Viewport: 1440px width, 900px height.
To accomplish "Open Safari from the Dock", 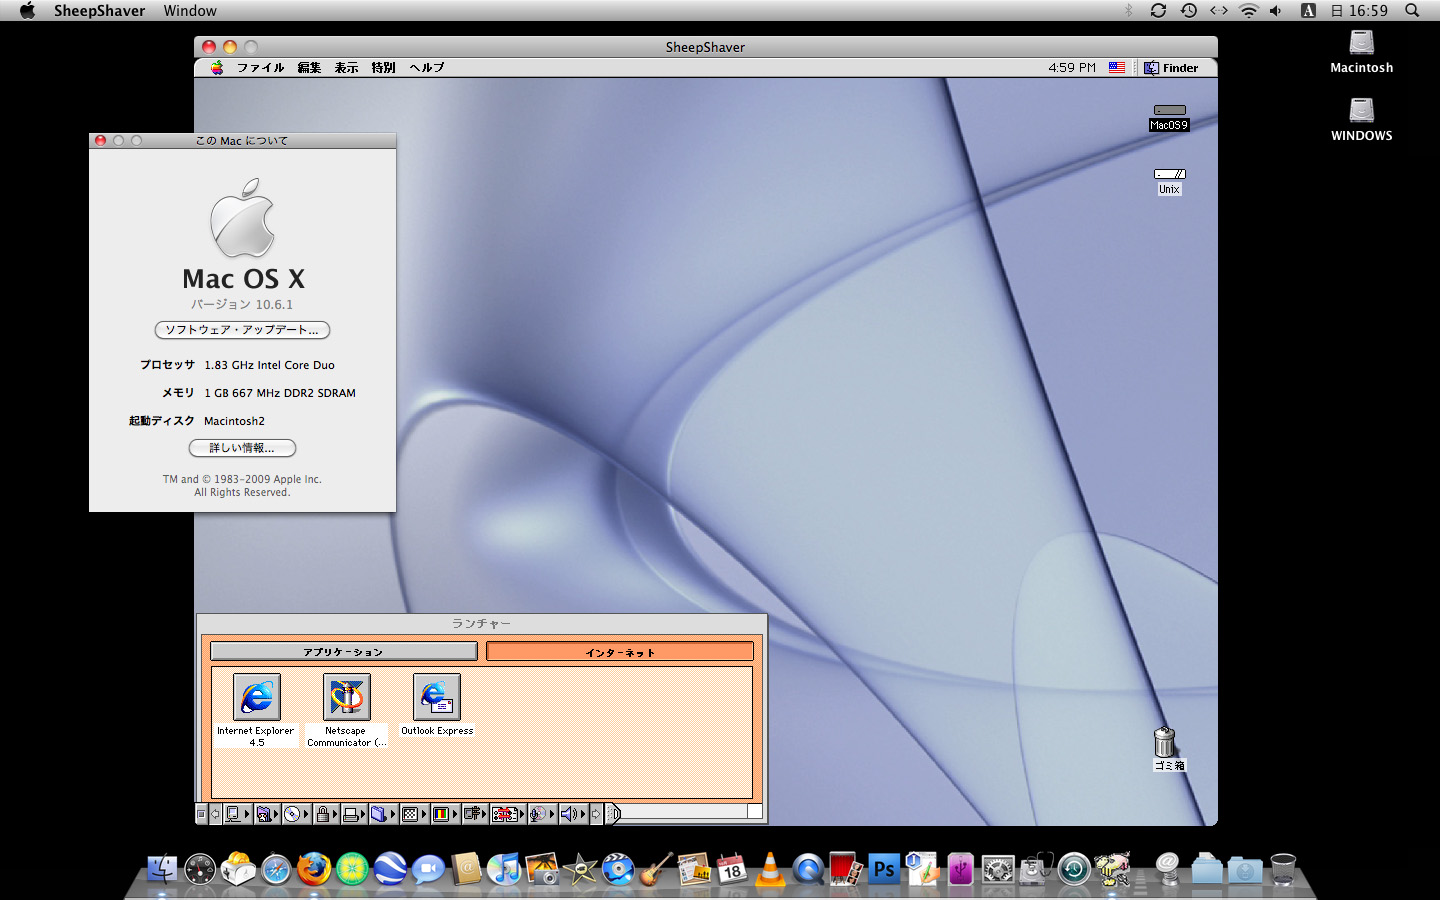I will (x=277, y=869).
